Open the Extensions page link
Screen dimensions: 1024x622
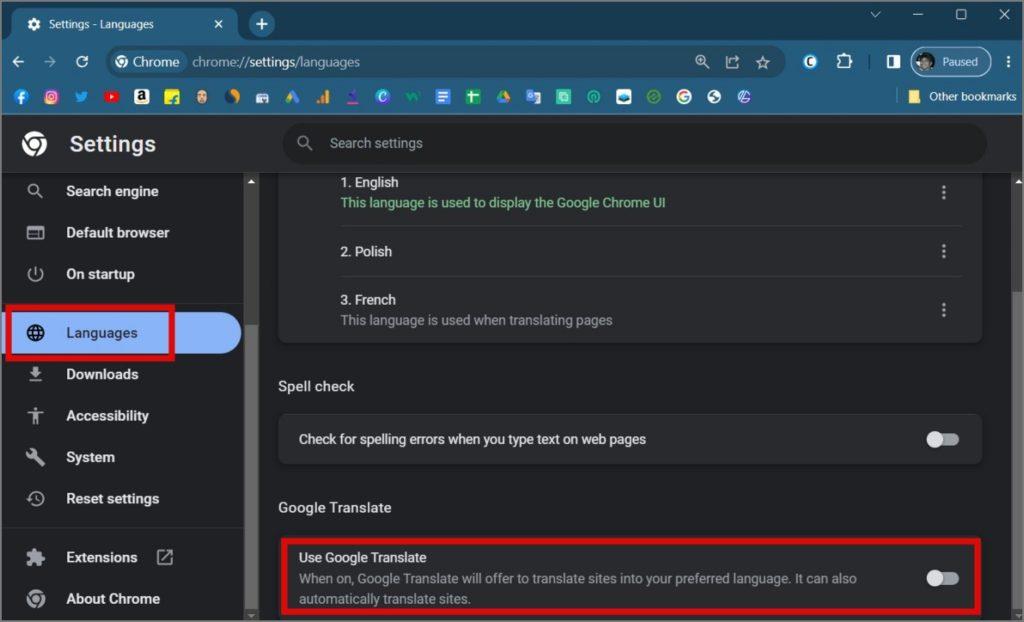[x=121, y=557]
